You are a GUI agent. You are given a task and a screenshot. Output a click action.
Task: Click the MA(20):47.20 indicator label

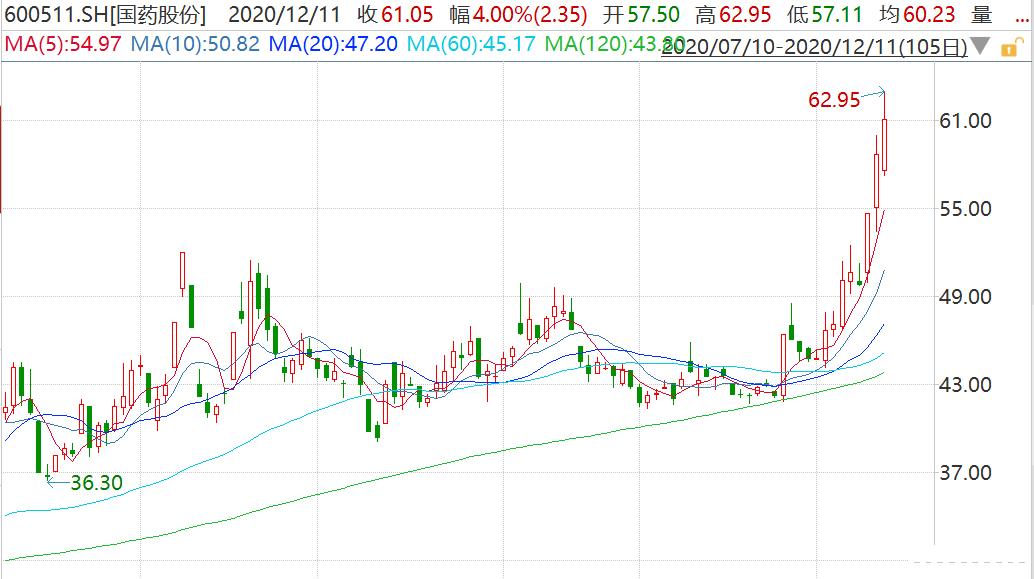click(333, 44)
